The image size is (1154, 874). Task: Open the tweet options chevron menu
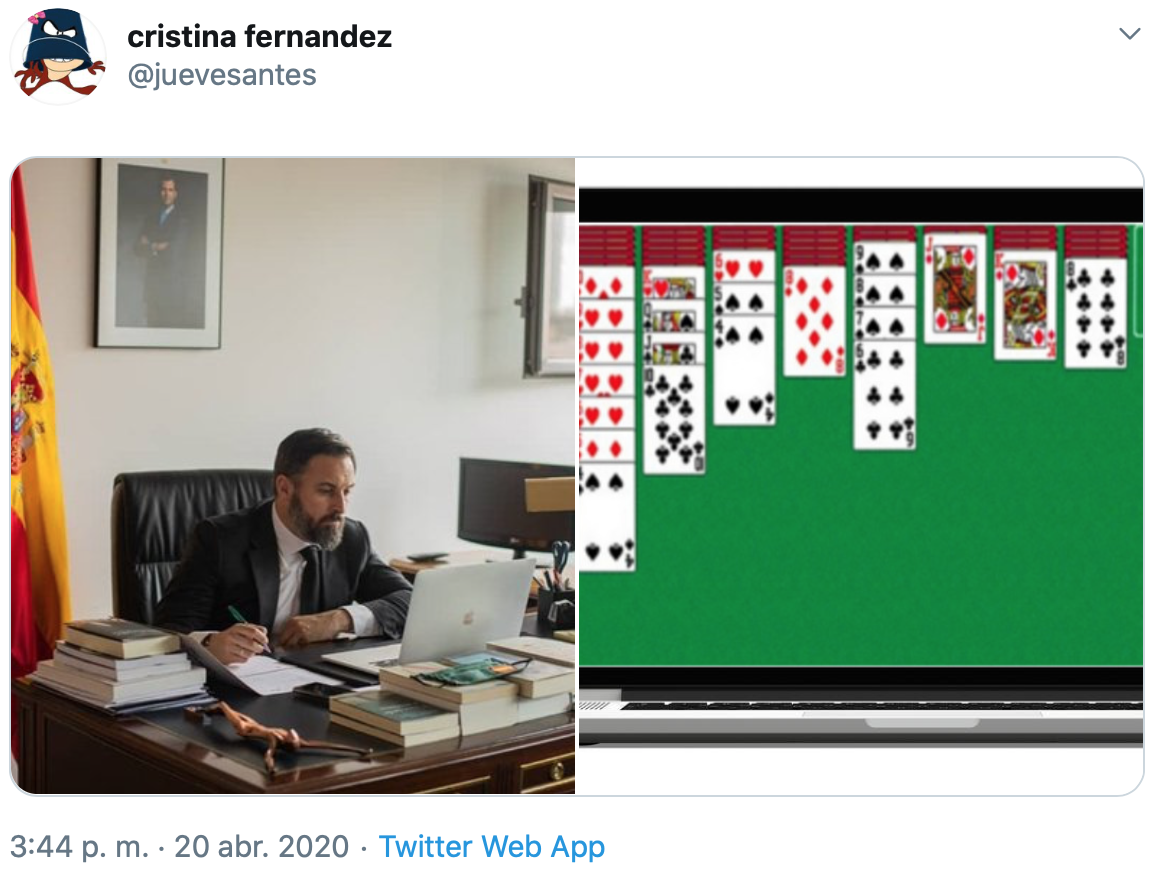point(1129,34)
